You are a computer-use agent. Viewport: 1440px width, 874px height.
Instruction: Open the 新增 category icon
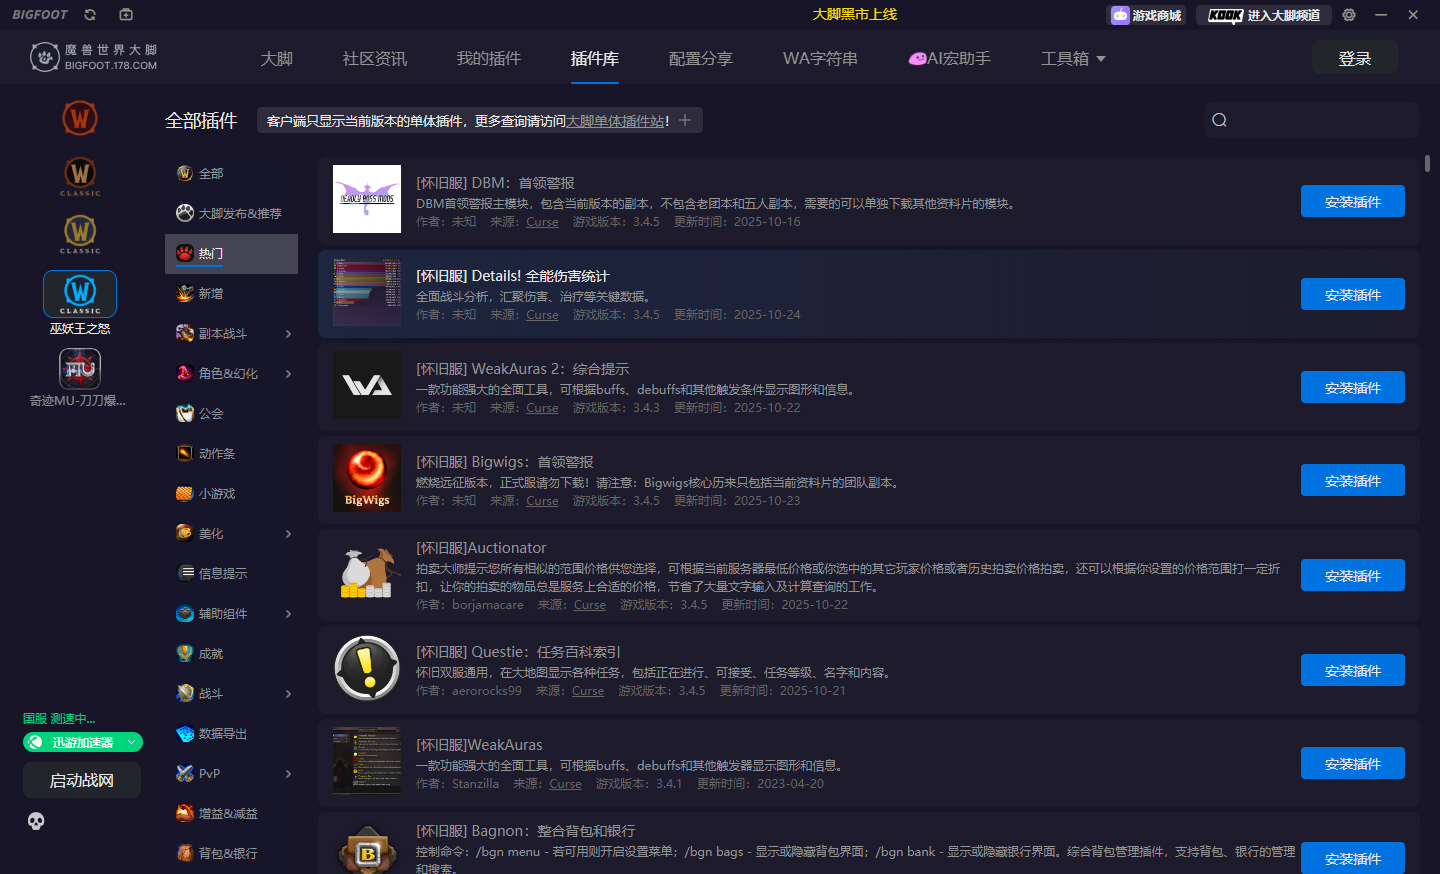coord(185,293)
